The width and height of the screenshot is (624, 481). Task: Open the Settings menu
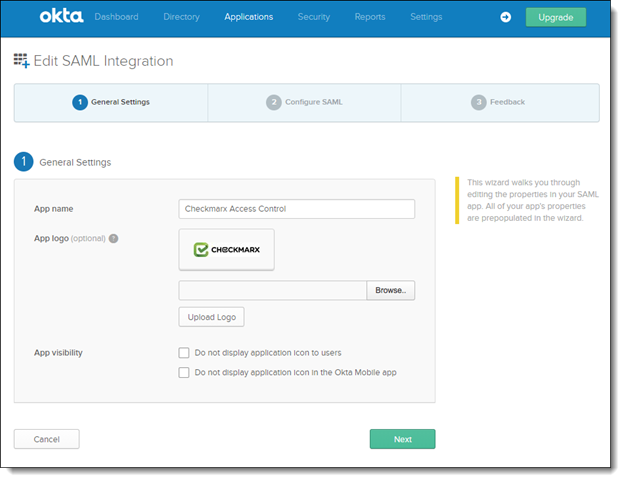[x=426, y=17]
